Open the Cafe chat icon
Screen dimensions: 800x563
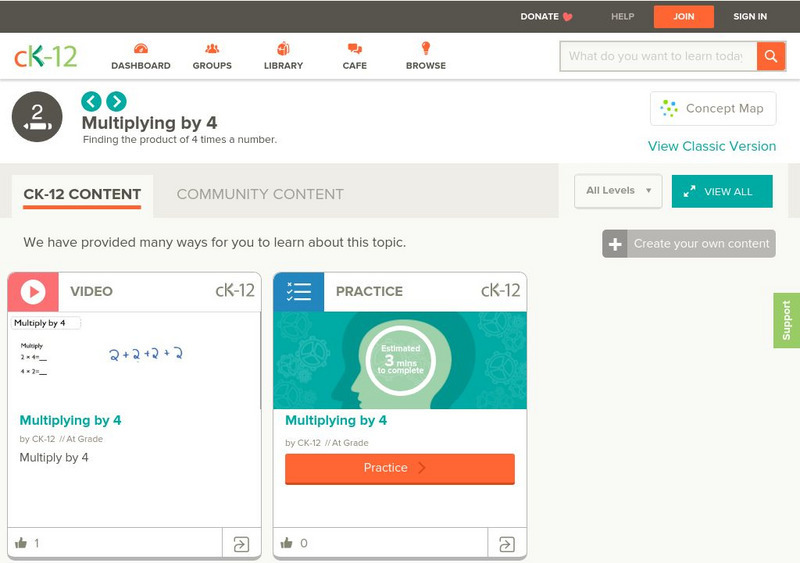(x=354, y=49)
